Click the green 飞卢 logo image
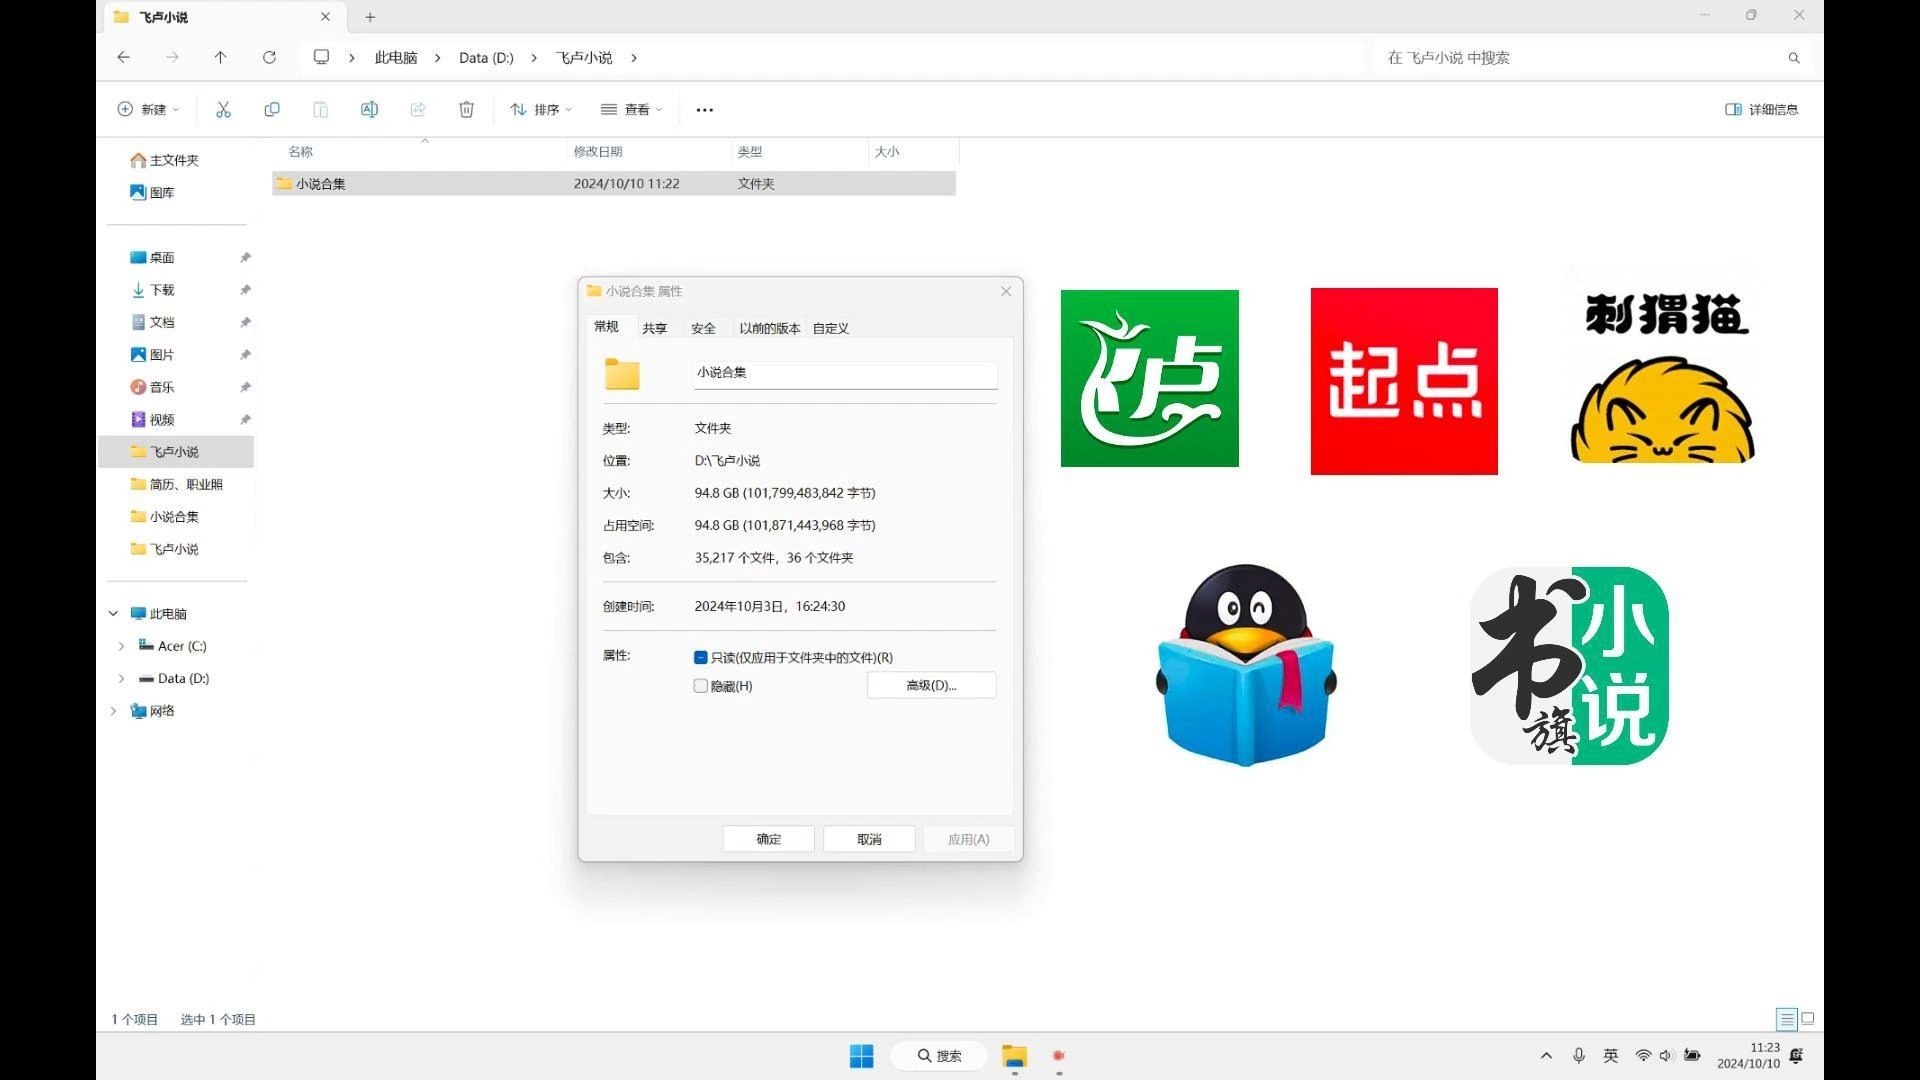The image size is (1920, 1080). click(1149, 378)
